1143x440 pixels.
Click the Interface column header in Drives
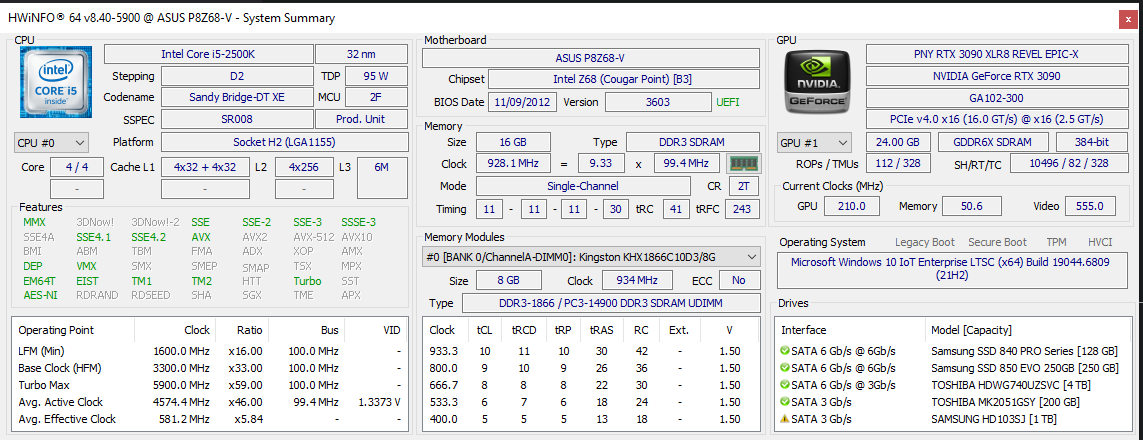coord(850,330)
